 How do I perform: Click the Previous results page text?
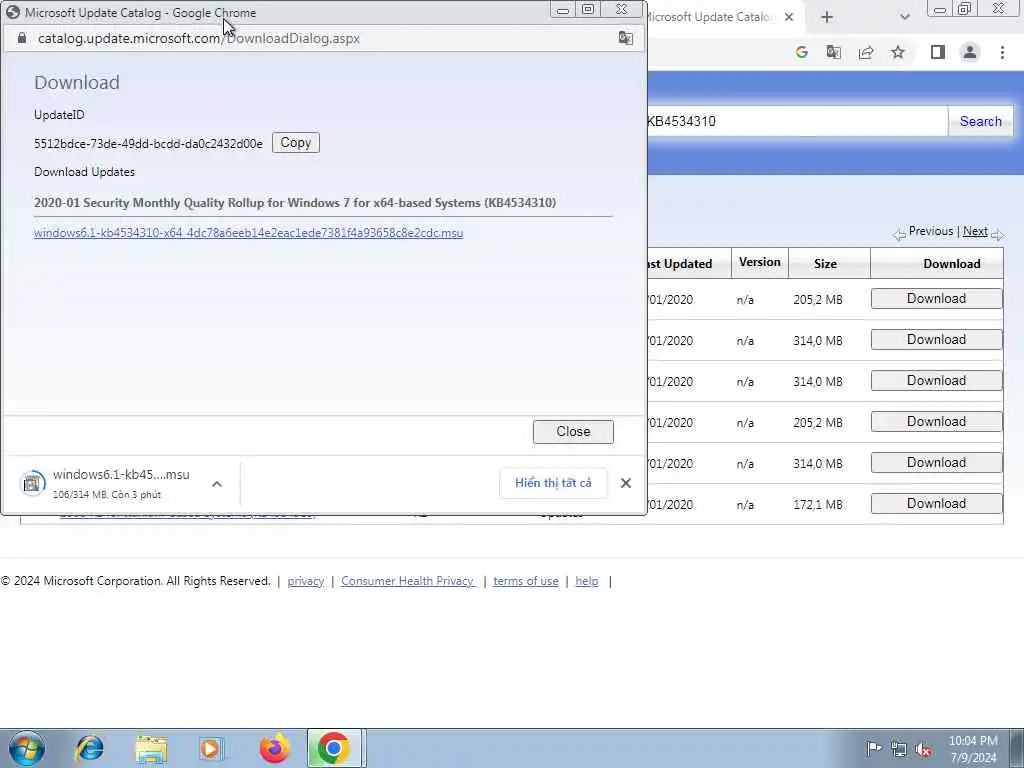click(931, 231)
